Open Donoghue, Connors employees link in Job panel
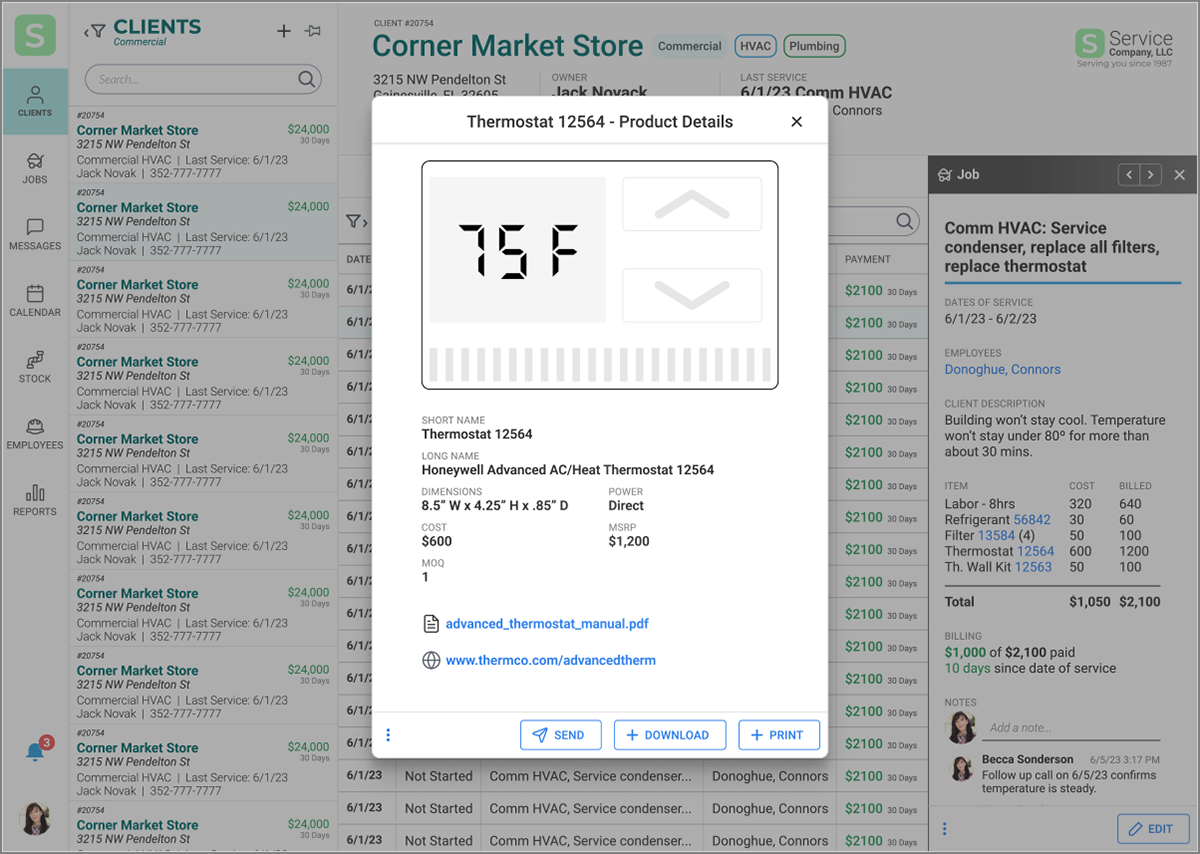Image resolution: width=1200 pixels, height=854 pixels. [1003, 370]
